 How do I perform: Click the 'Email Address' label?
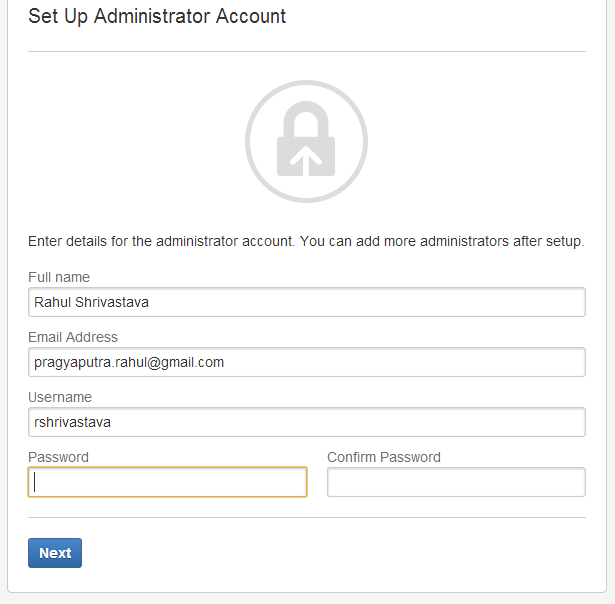(73, 337)
